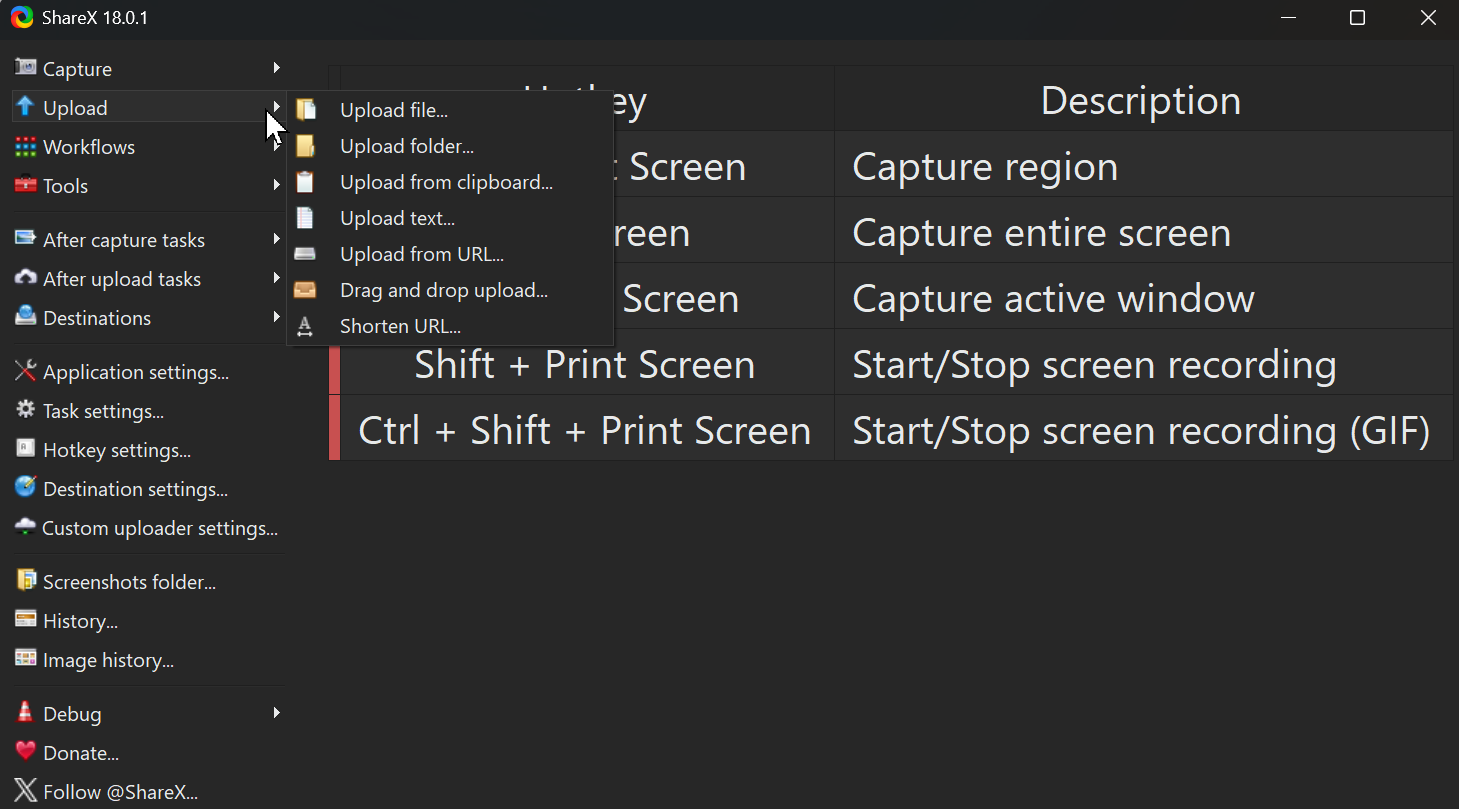Viewport: 1459px width, 809px height.
Task: Click the red Tools toolbox icon
Action: click(25, 185)
